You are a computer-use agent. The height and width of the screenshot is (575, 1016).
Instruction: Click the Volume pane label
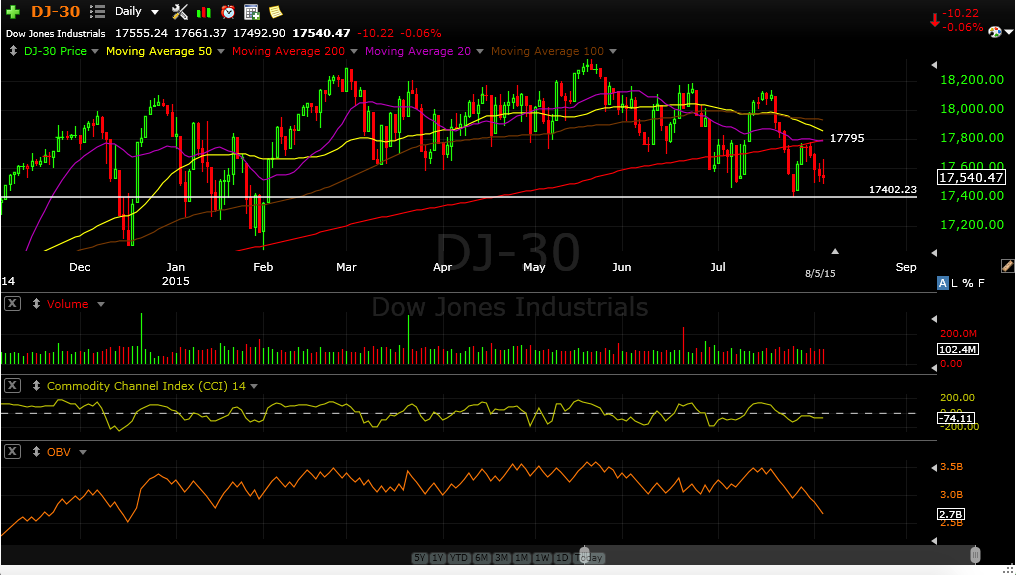click(x=67, y=304)
